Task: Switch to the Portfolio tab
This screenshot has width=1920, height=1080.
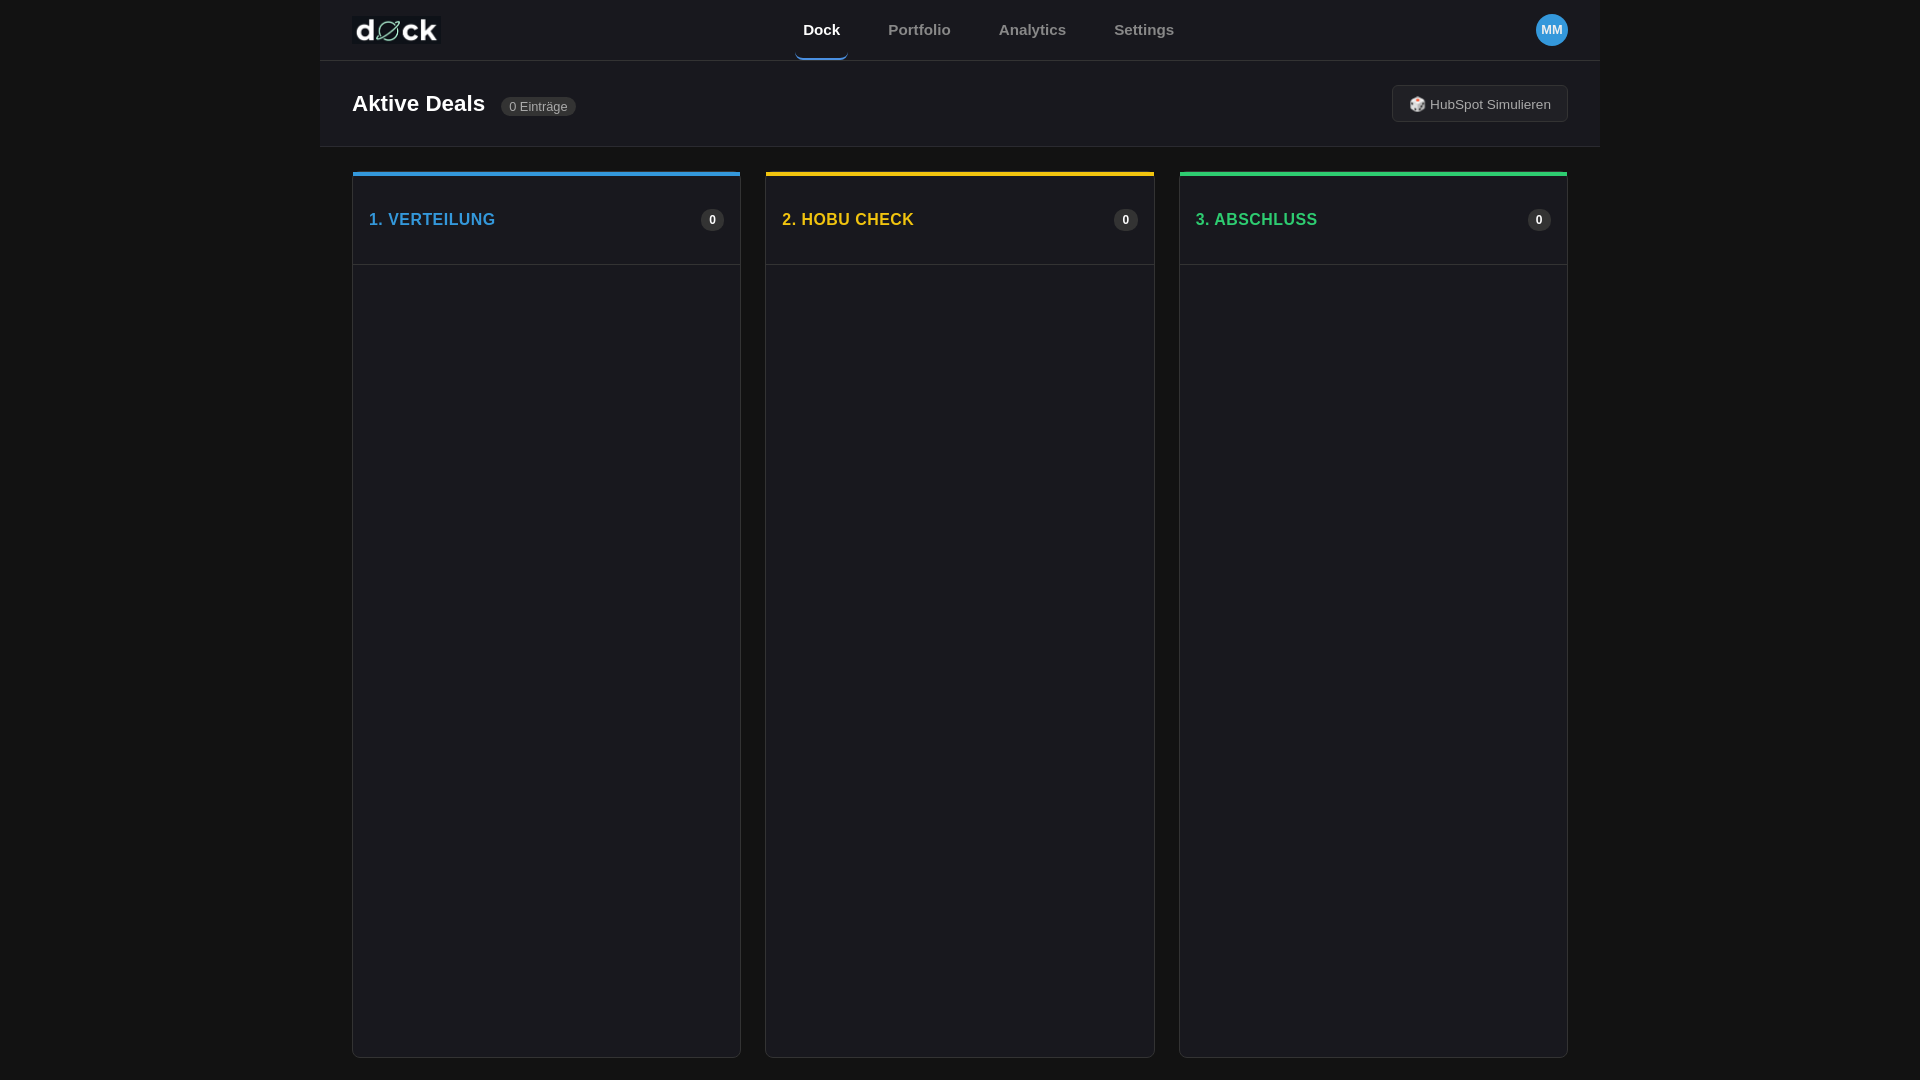Action: pyautogui.click(x=919, y=30)
